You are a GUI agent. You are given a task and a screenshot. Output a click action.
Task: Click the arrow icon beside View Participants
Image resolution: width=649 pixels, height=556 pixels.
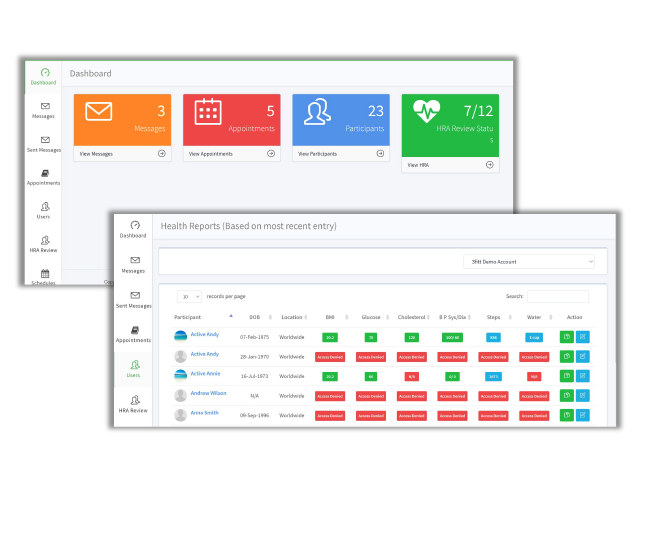click(x=380, y=154)
